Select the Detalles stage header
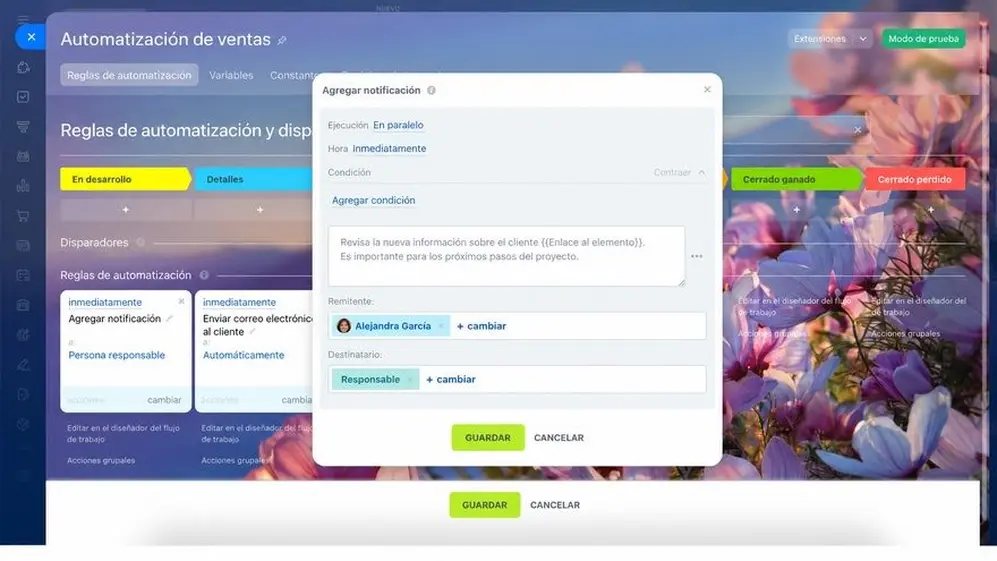The image size is (997, 561). [x=253, y=179]
